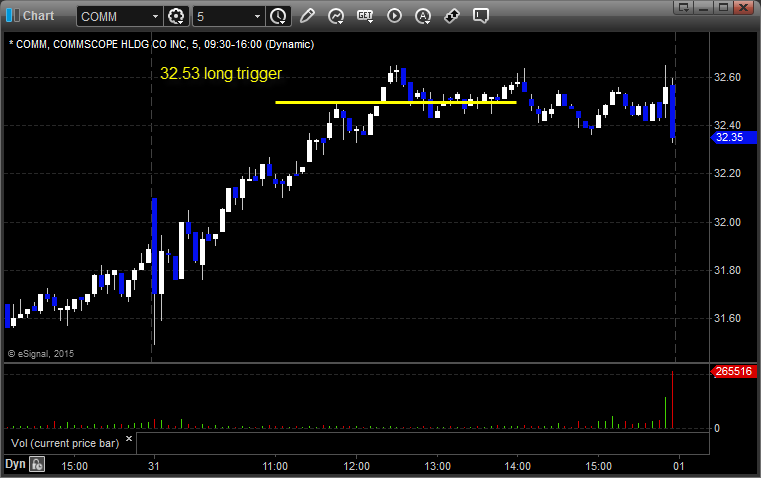Click the 01 date label on time axis

[678, 466]
